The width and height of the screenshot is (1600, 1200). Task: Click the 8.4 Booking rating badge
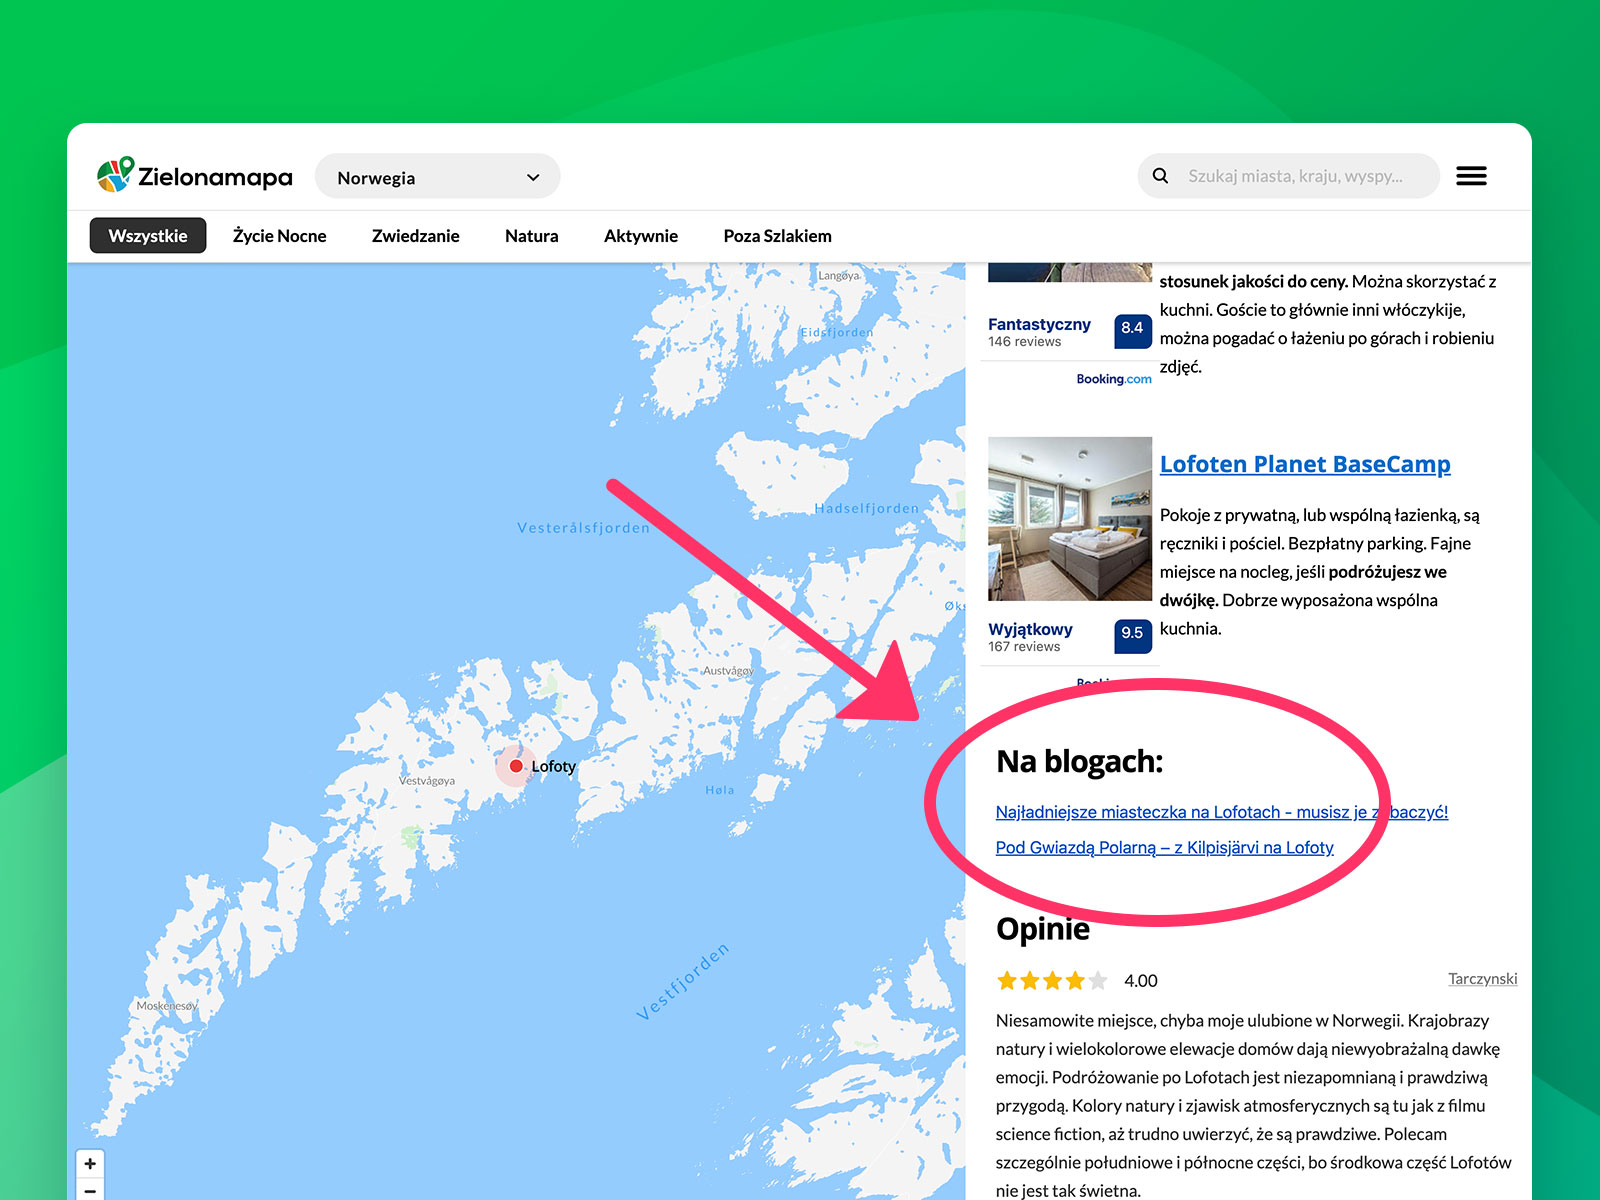[1132, 329]
